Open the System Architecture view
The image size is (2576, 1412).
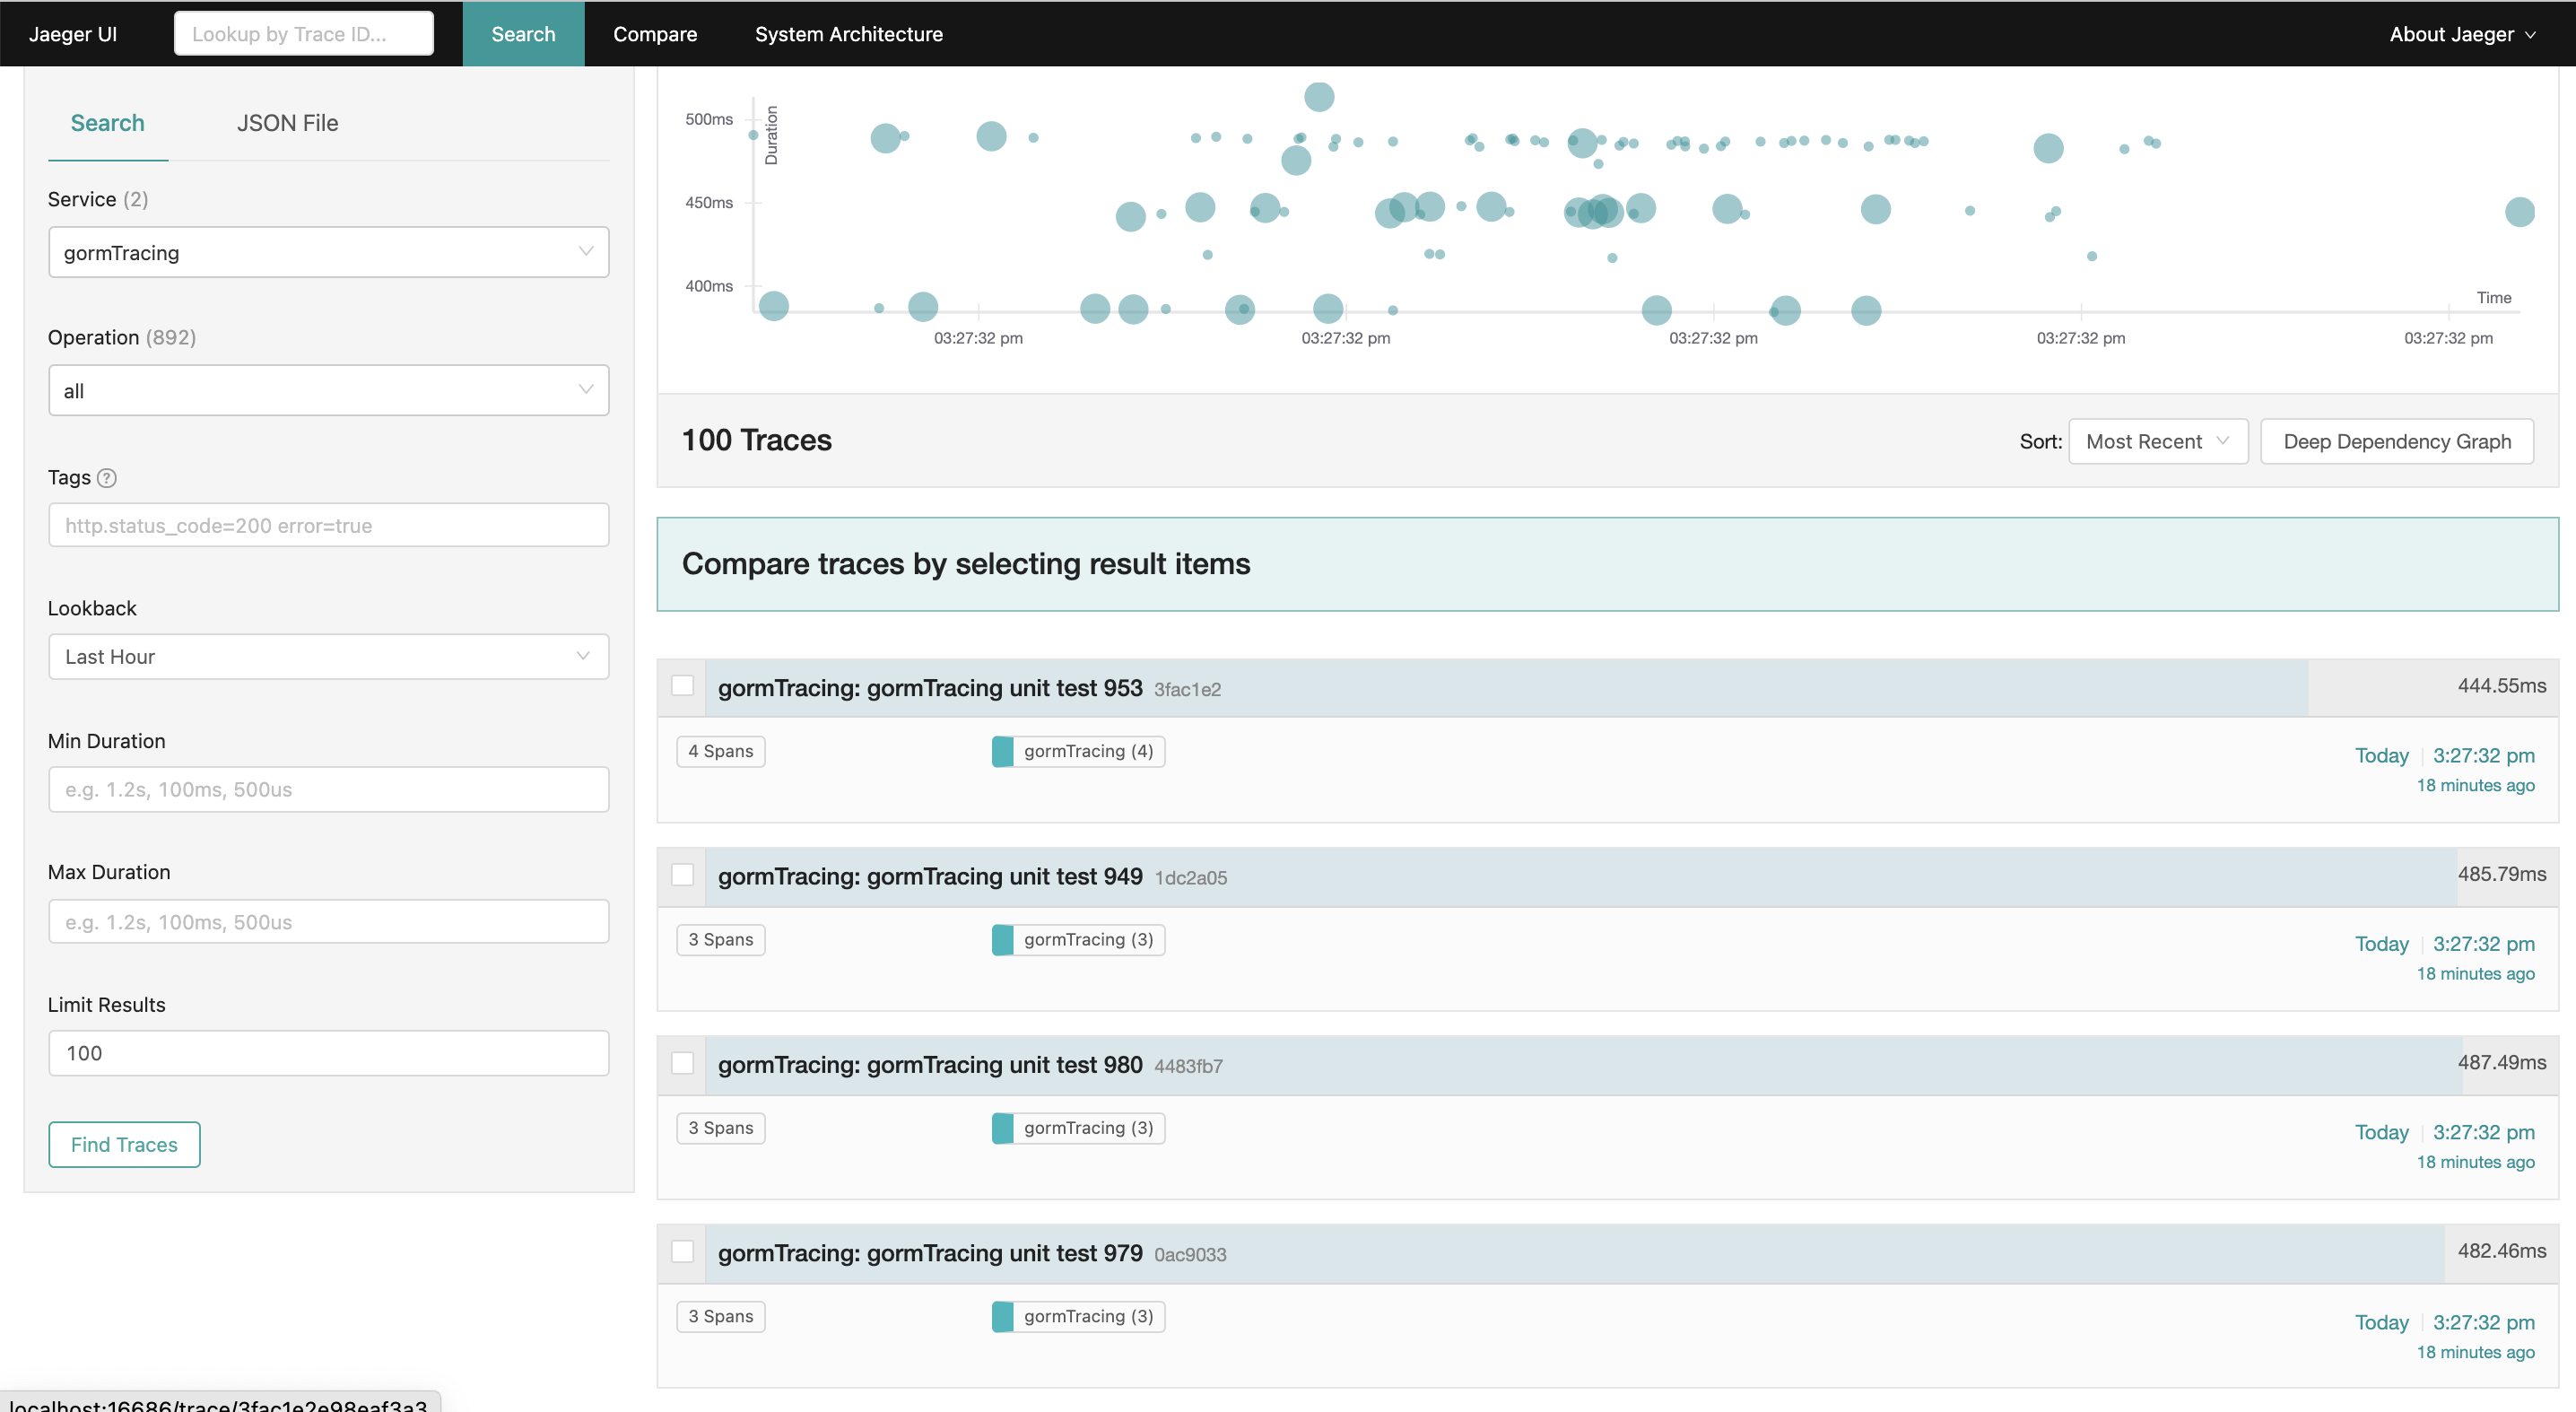(x=849, y=31)
